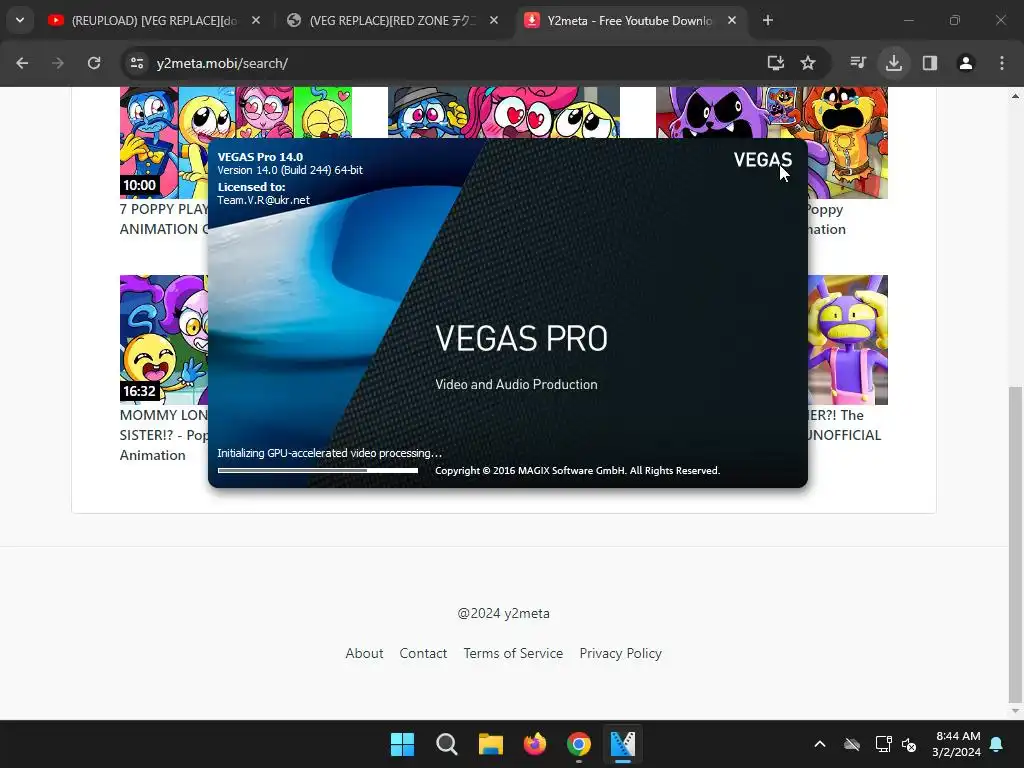Open Windows taskbar search
The width and height of the screenshot is (1024, 768).
pos(447,744)
